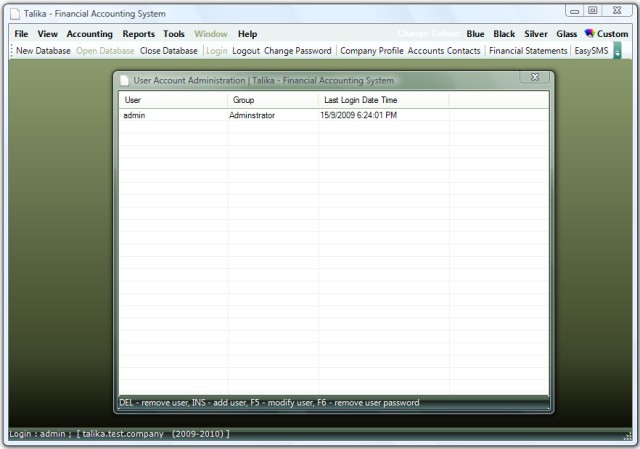Open the File menu
The height and width of the screenshot is (449, 640).
tap(21, 34)
